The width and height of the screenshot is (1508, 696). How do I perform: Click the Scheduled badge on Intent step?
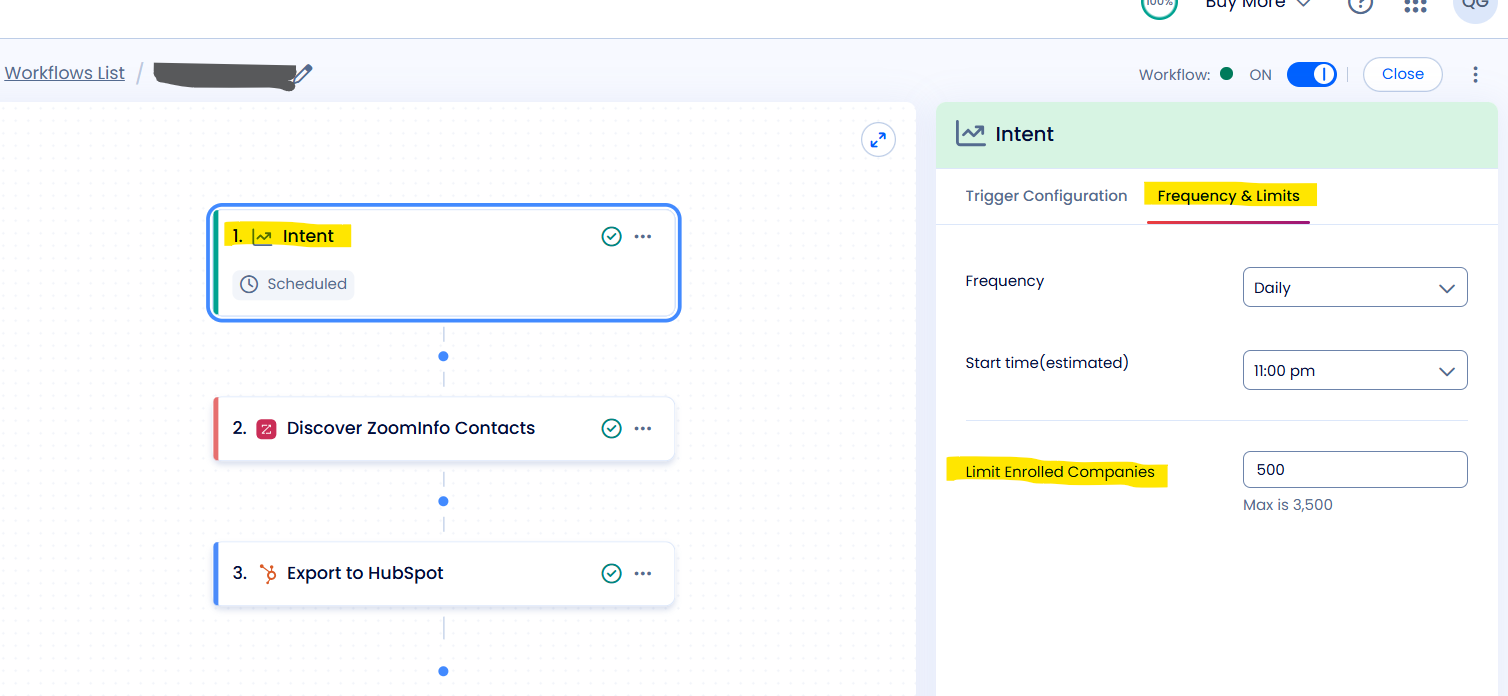[293, 284]
